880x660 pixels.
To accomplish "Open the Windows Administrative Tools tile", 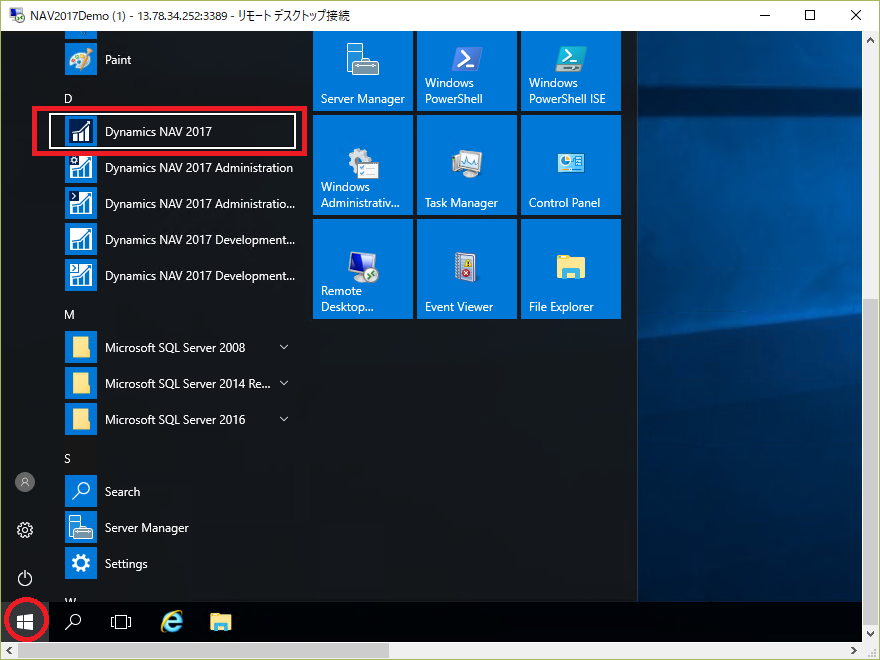I will pos(363,165).
